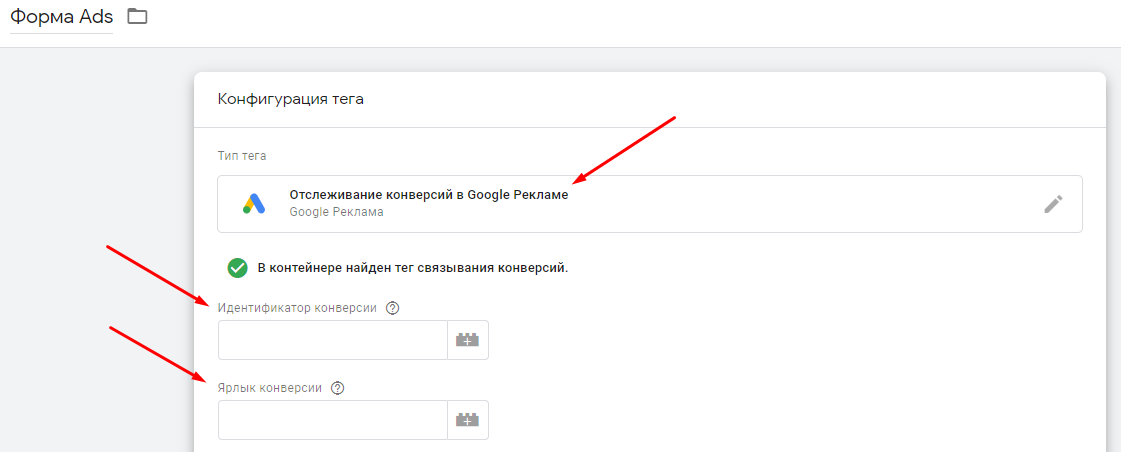The image size is (1121, 452).
Task: Focus the Ярлык конверсии input field
Action: tap(332, 420)
